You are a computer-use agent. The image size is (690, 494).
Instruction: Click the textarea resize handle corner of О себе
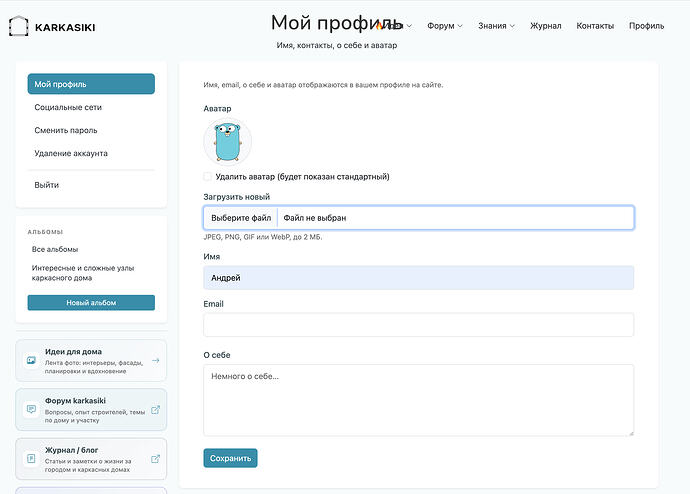631,433
